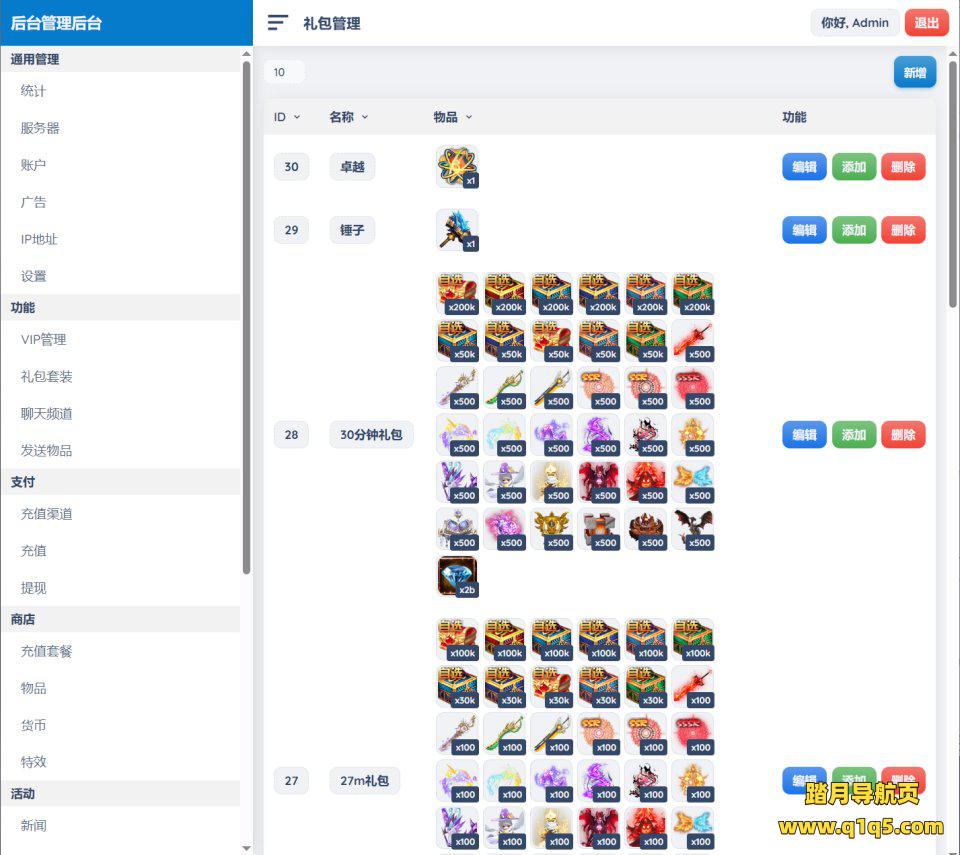
Task: Sort the table by the ID column
Action: [287, 117]
